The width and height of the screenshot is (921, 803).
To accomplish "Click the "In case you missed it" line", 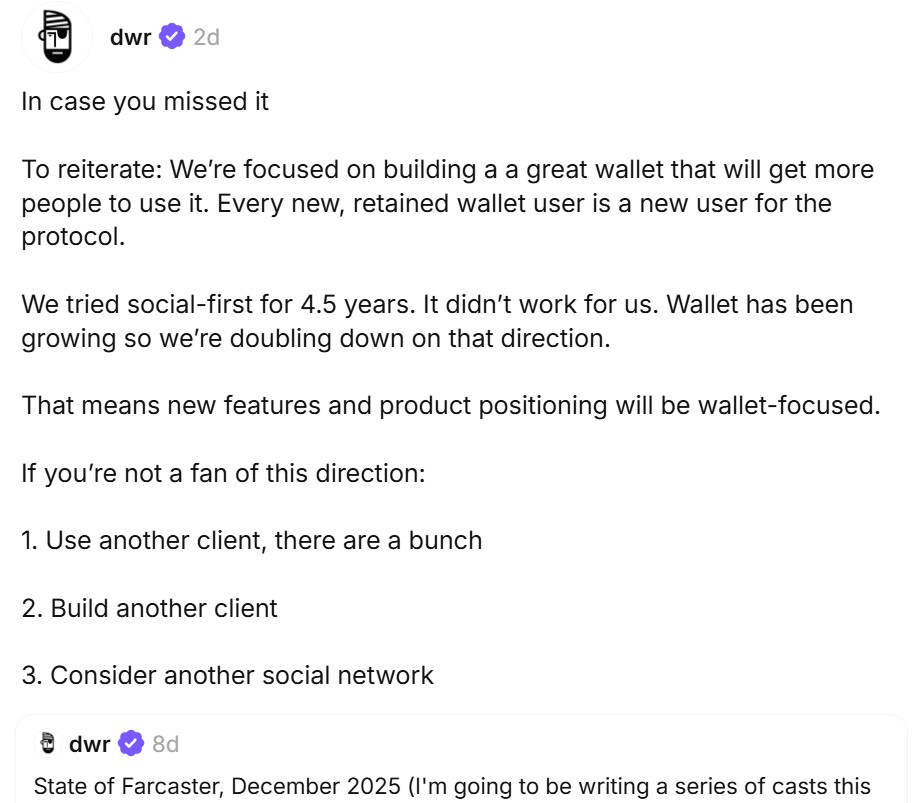I will [145, 102].
